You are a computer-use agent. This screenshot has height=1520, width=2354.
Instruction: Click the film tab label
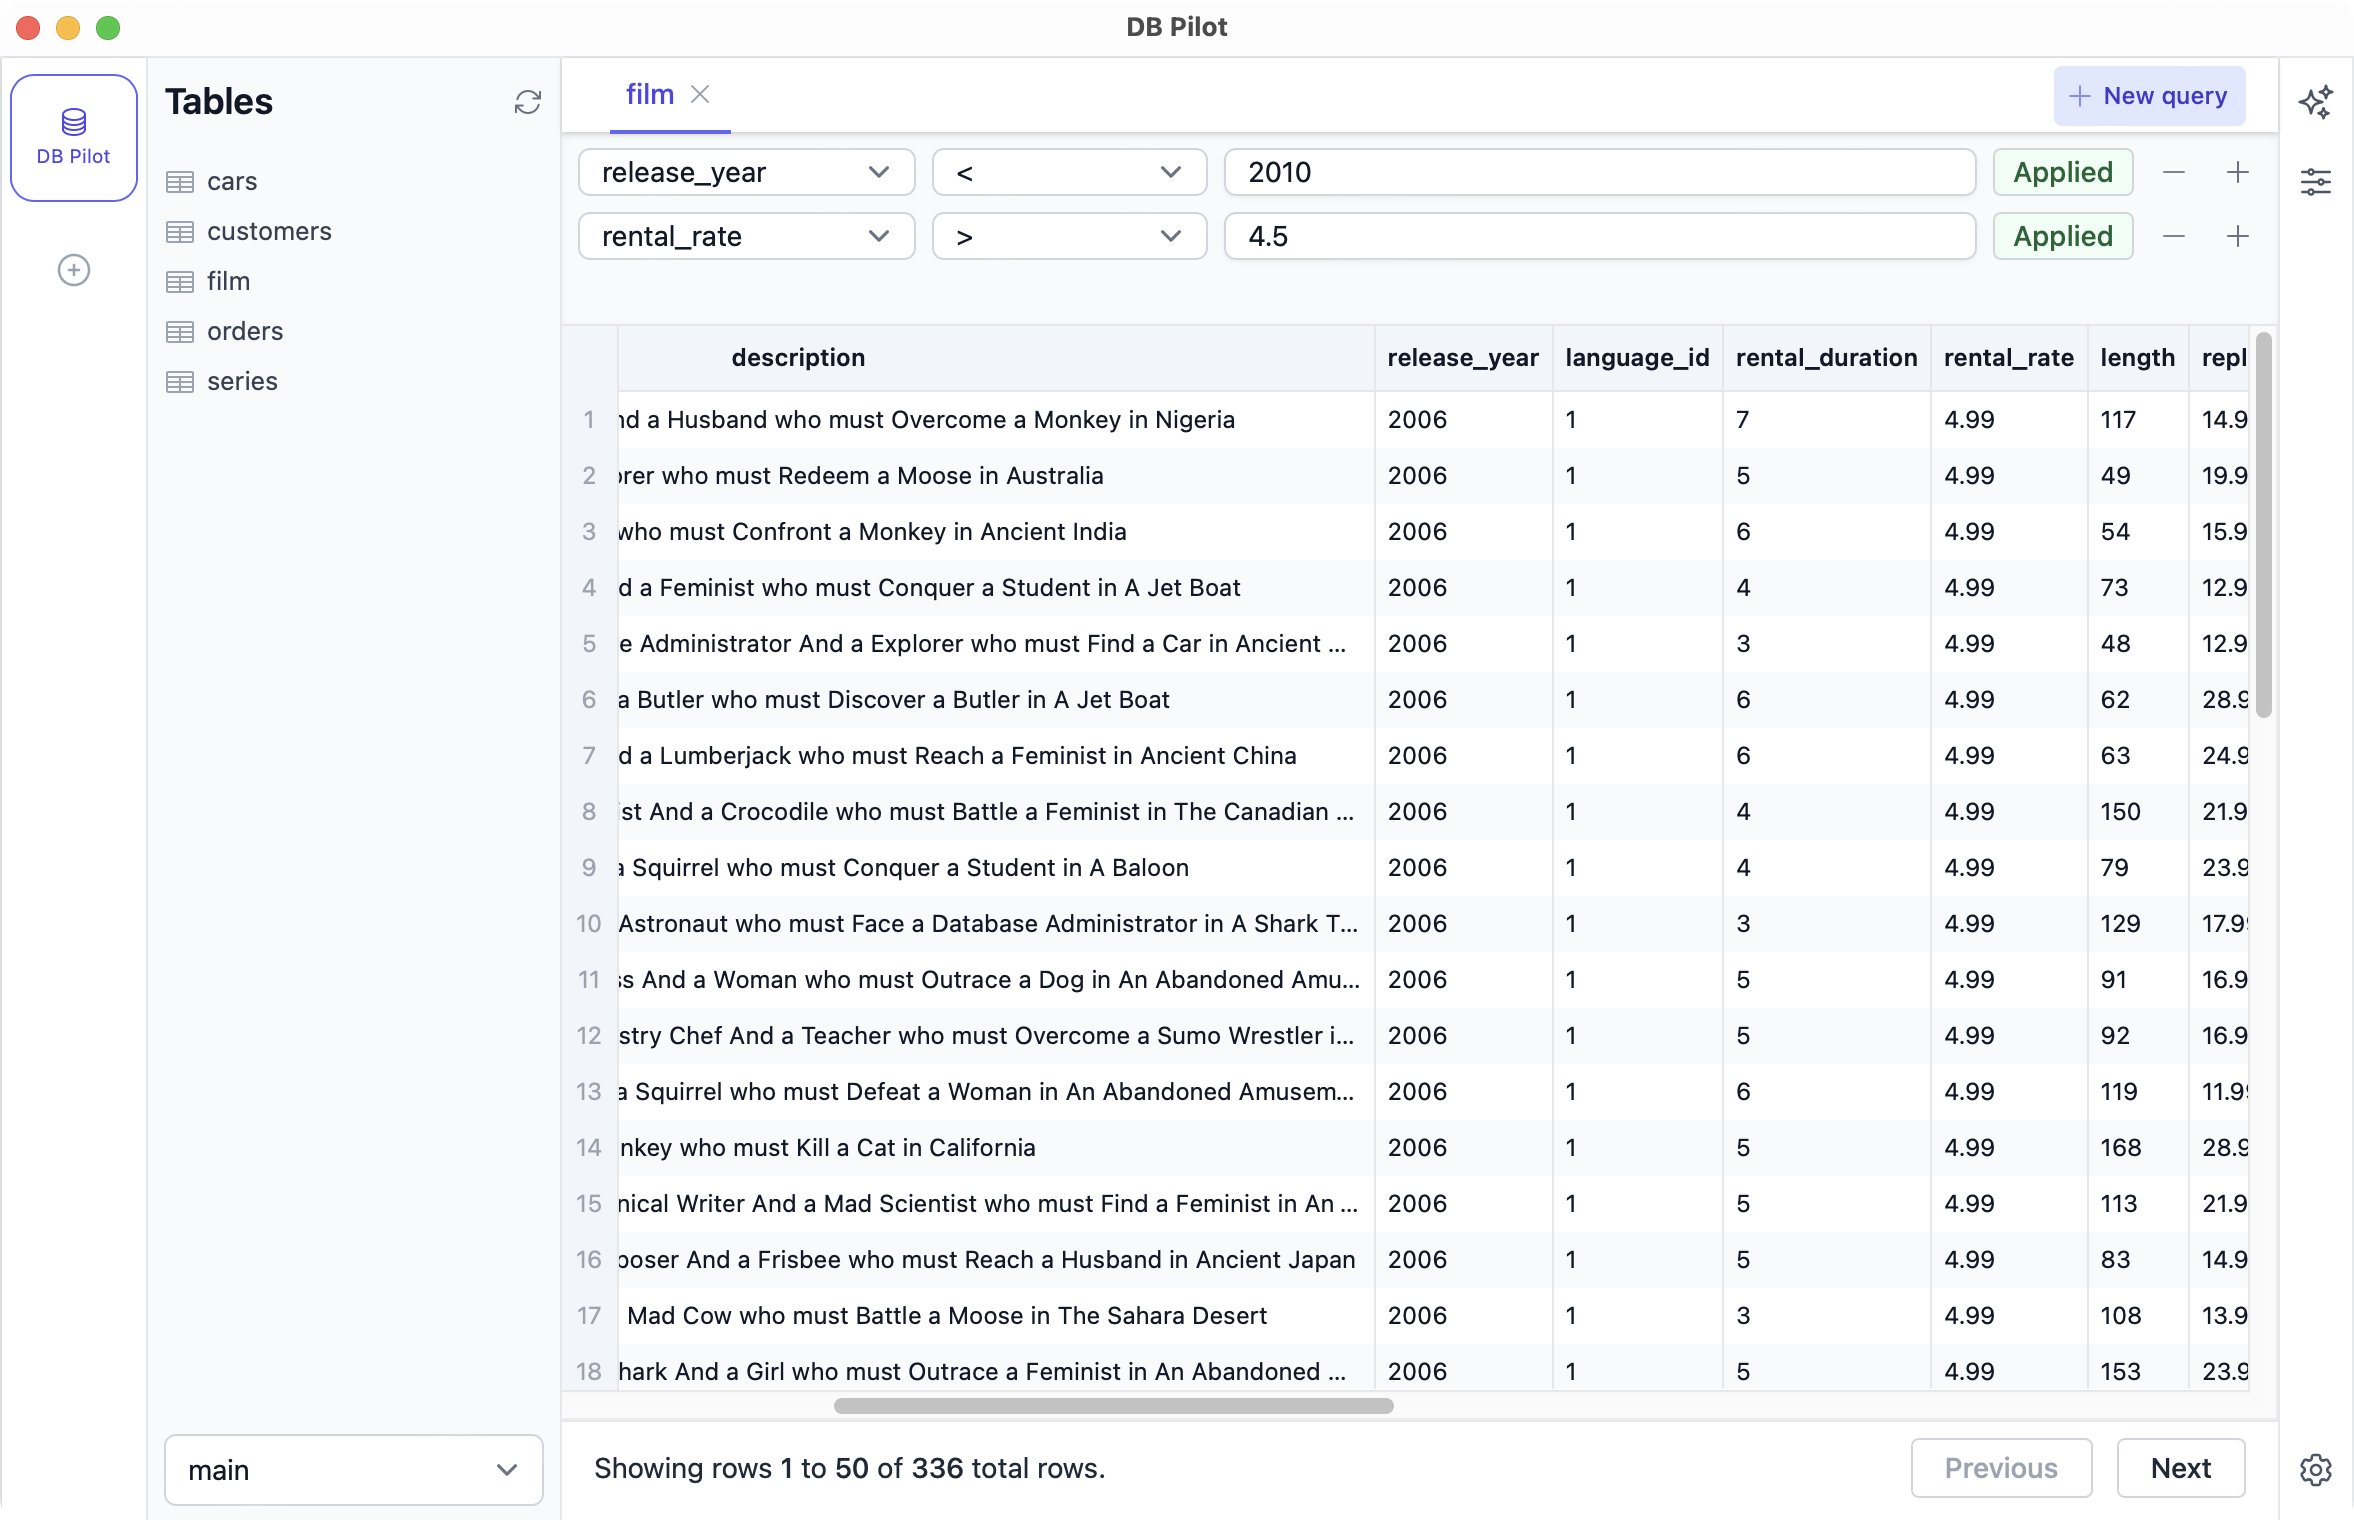(x=650, y=93)
